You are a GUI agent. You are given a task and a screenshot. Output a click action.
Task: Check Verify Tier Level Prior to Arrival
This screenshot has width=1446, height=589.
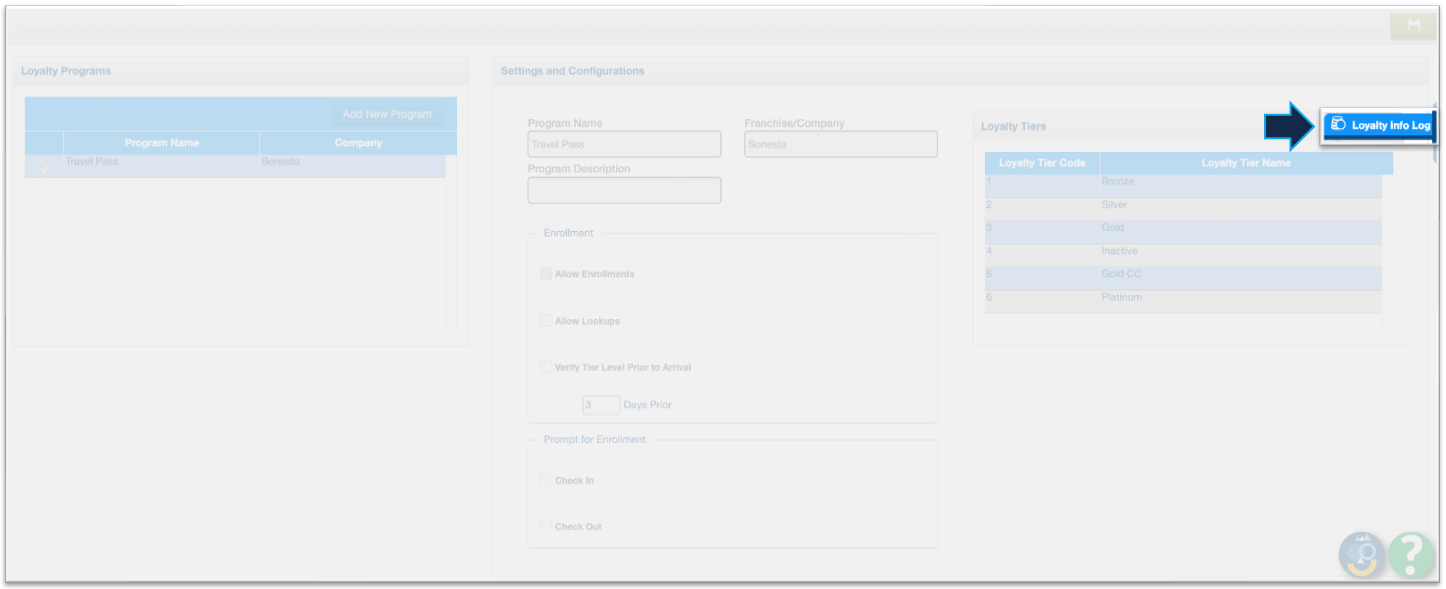546,367
